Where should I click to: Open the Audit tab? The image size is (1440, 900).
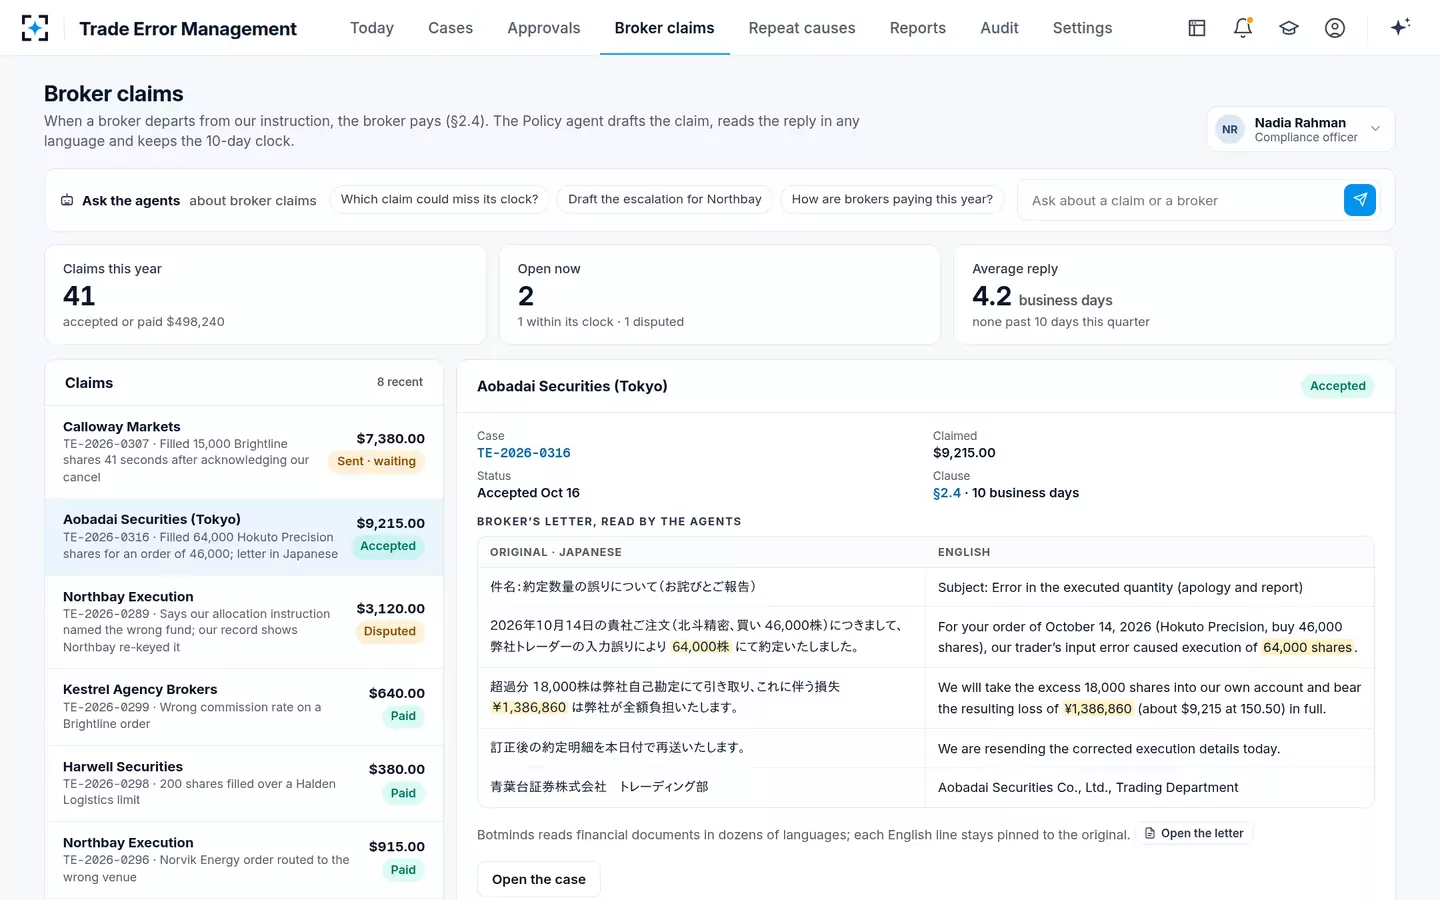999,28
